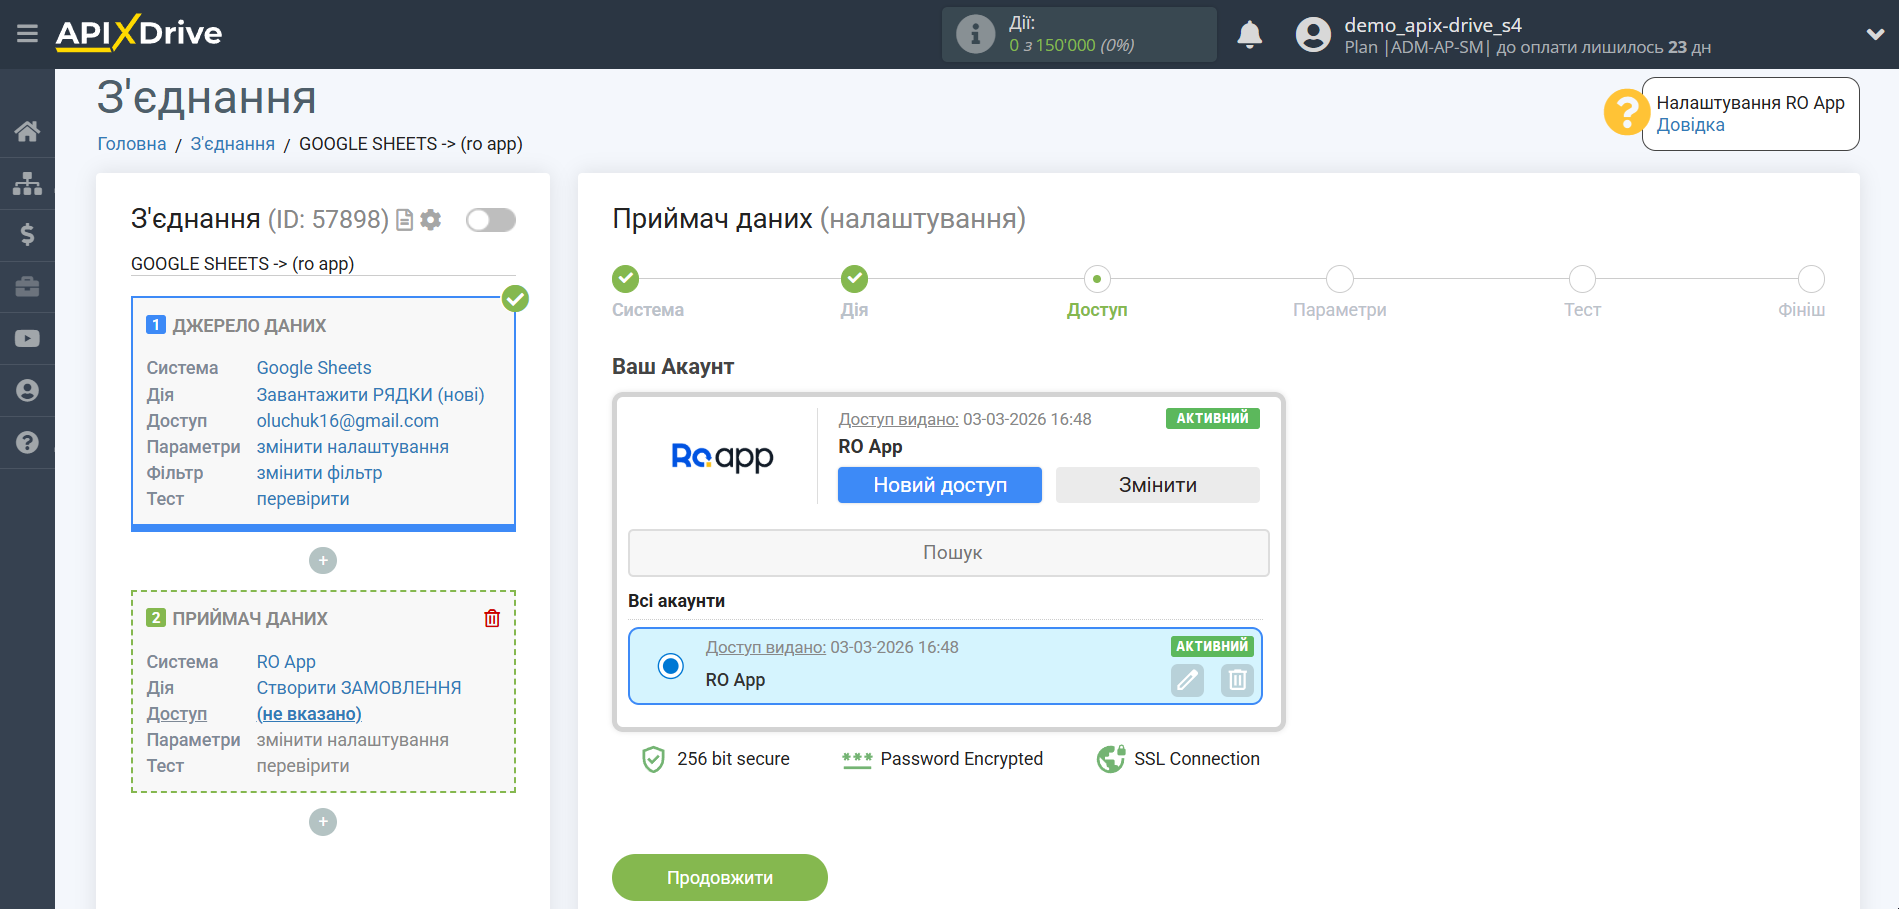1899x909 pixels.
Task: Click plus to add step between blocks
Action: tap(322, 560)
